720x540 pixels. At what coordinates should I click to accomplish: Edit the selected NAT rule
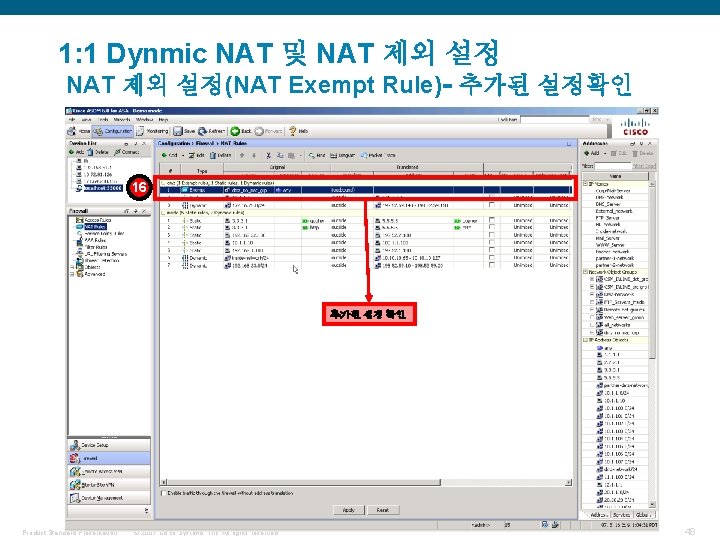(x=197, y=155)
